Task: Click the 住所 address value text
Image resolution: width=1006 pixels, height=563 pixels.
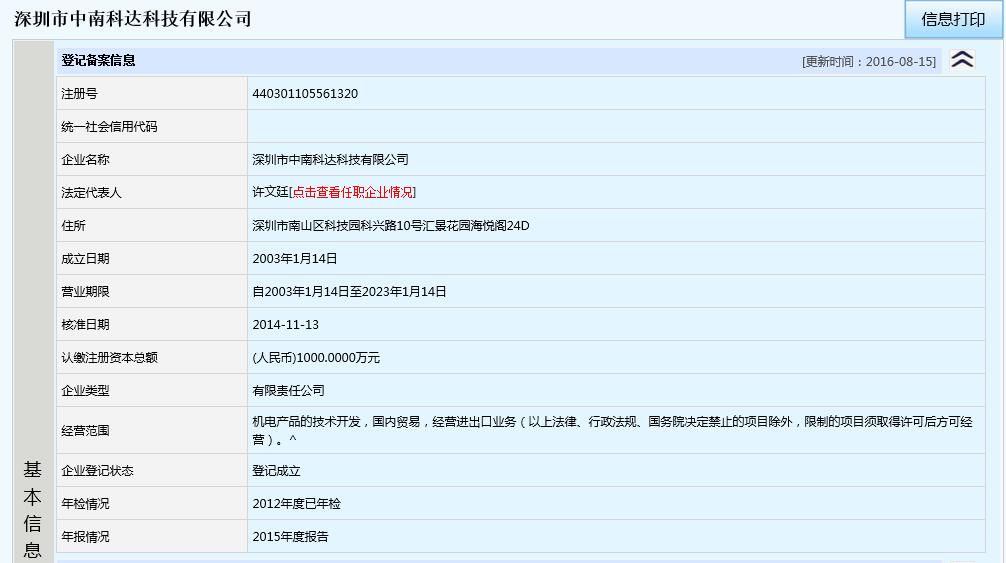Action: pyautogui.click(x=390, y=226)
